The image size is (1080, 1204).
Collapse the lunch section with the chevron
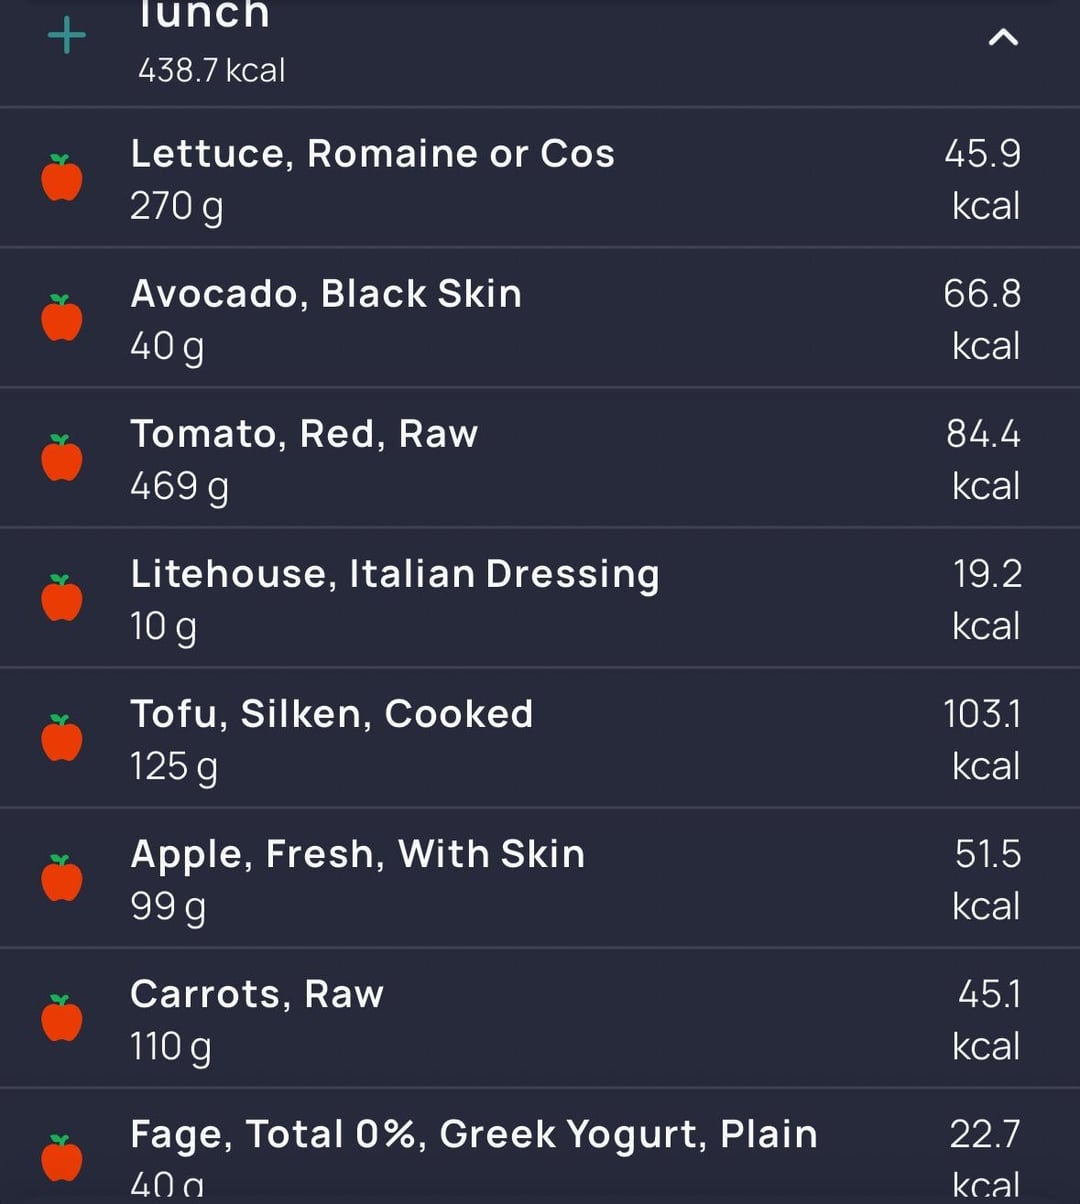pos(1003,38)
